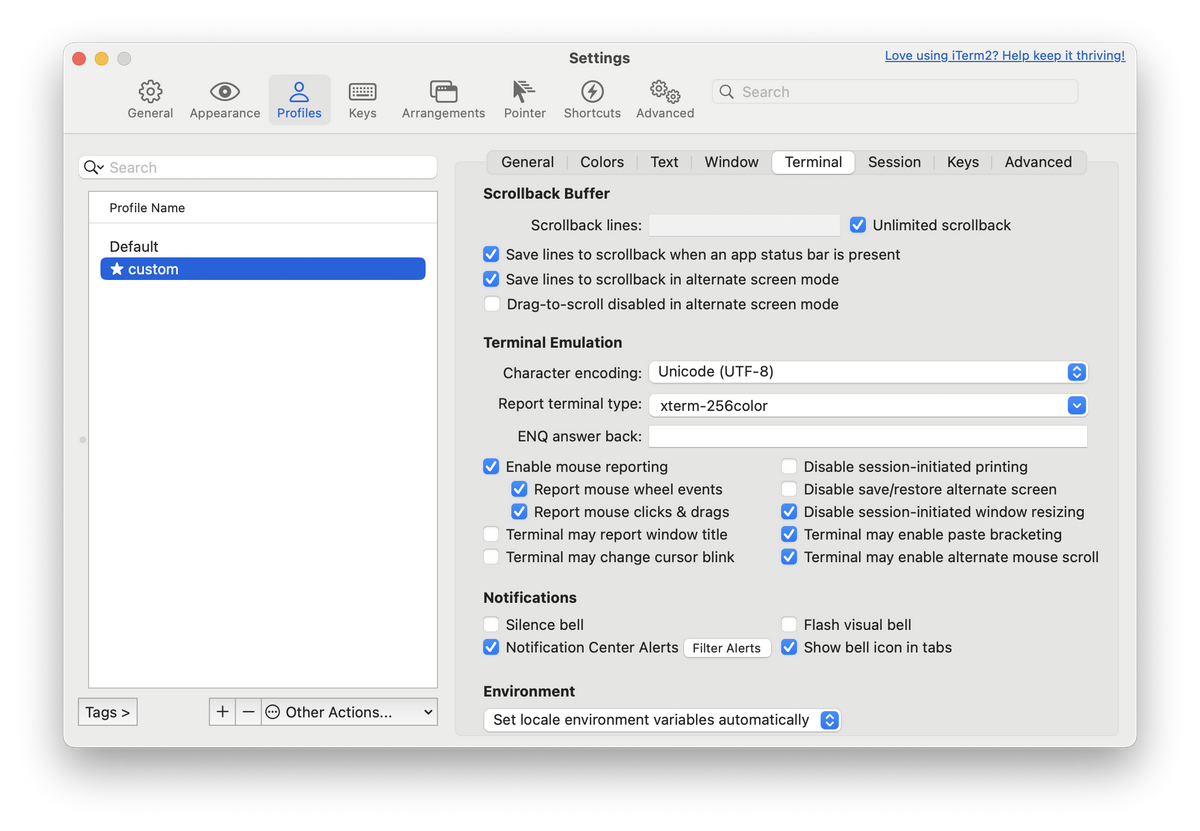Open the locale environment variables dropdown
Screen dimensions: 1200x831
(662, 720)
